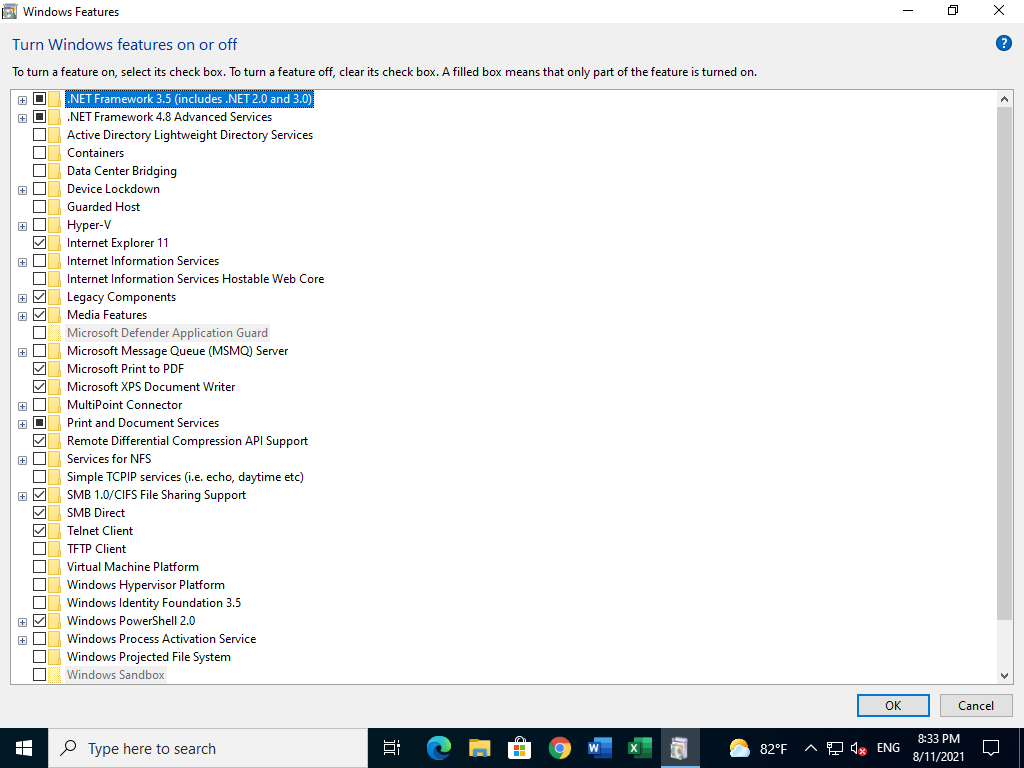Open Microsoft Word from the taskbar
The height and width of the screenshot is (768, 1024).
pyautogui.click(x=600, y=748)
